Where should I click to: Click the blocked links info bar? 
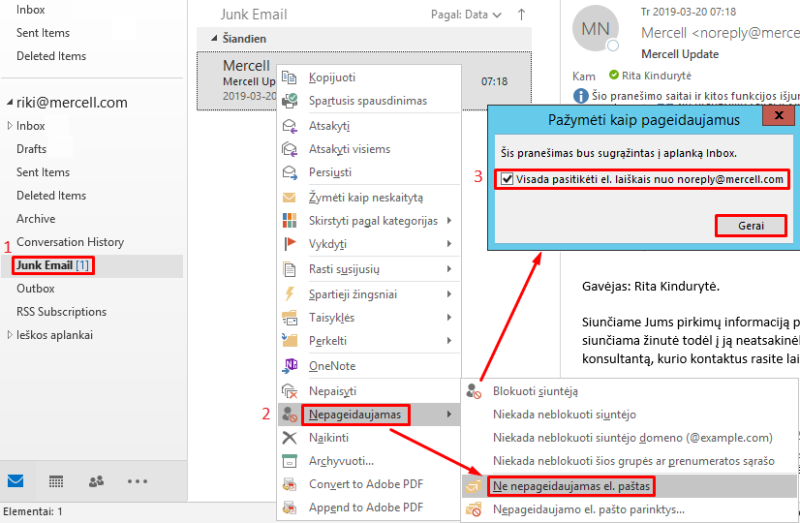687,96
